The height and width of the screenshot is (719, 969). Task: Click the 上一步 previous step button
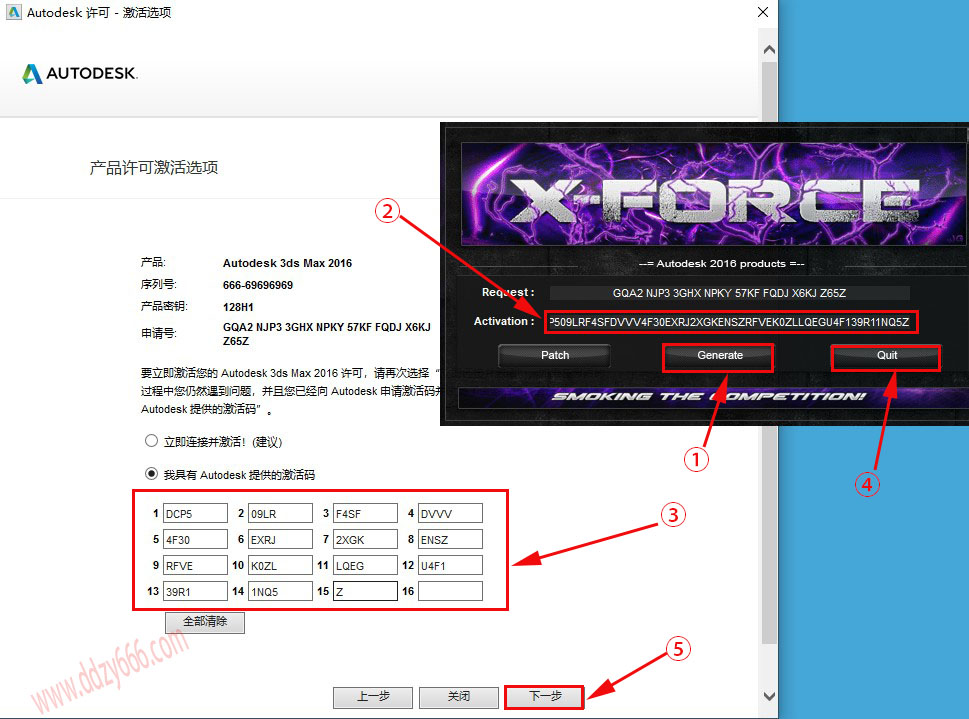pyautogui.click(x=373, y=697)
